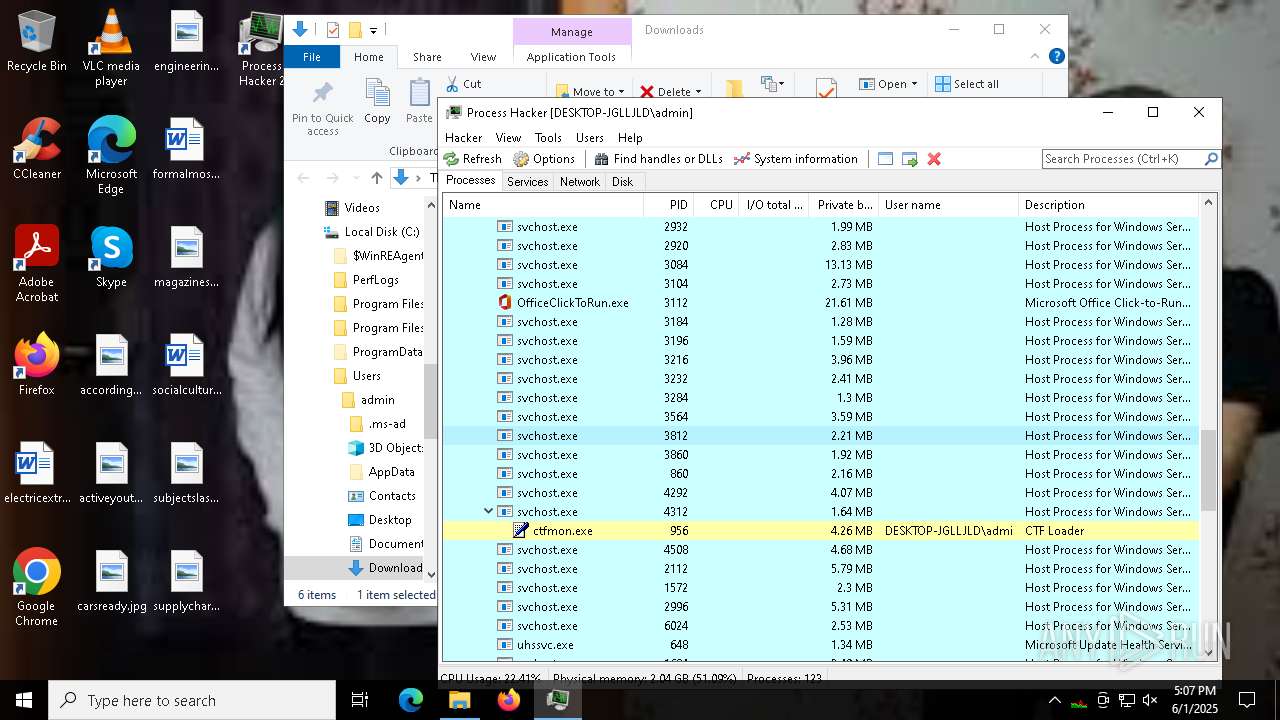1280x720 pixels.
Task: Open Share tab in Explorer ribbon
Action: 427,57
